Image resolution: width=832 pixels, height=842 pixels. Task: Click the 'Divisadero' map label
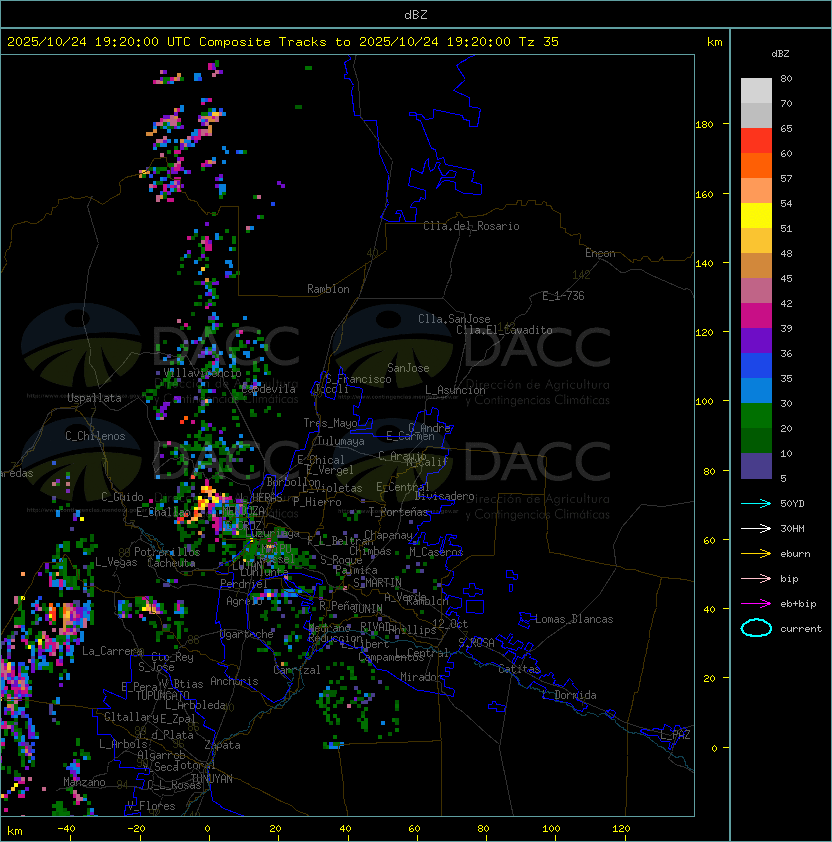[445, 496]
